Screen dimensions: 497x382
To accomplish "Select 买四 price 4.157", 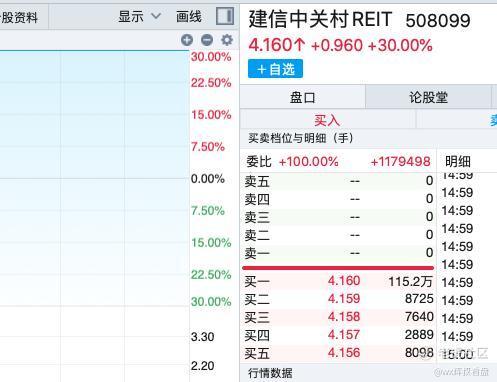I will [344, 335].
